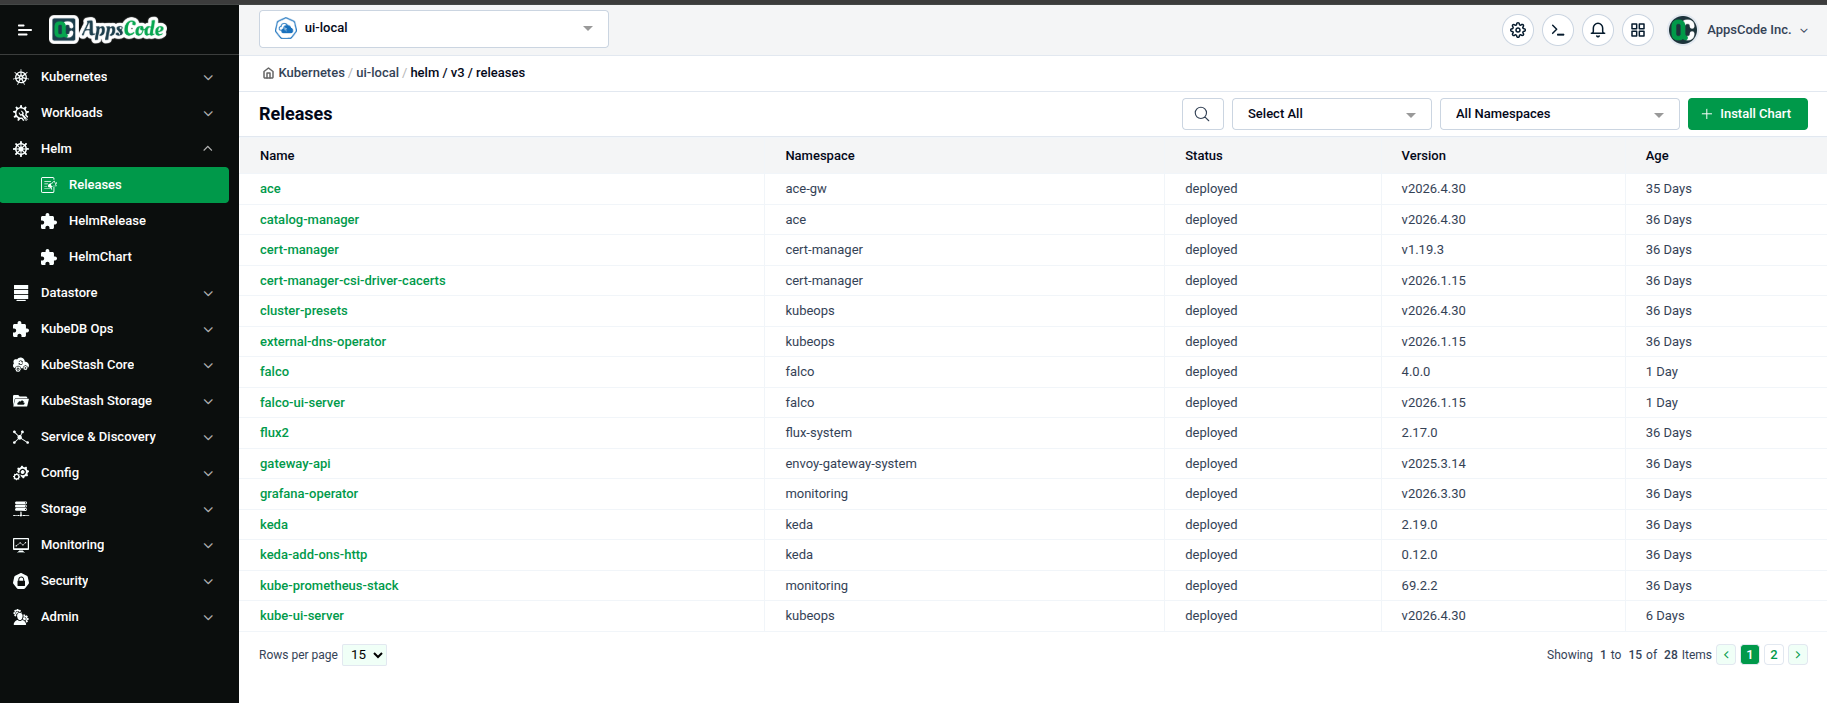The image size is (1827, 703).
Task: Open the Select All dropdown
Action: [1332, 114]
